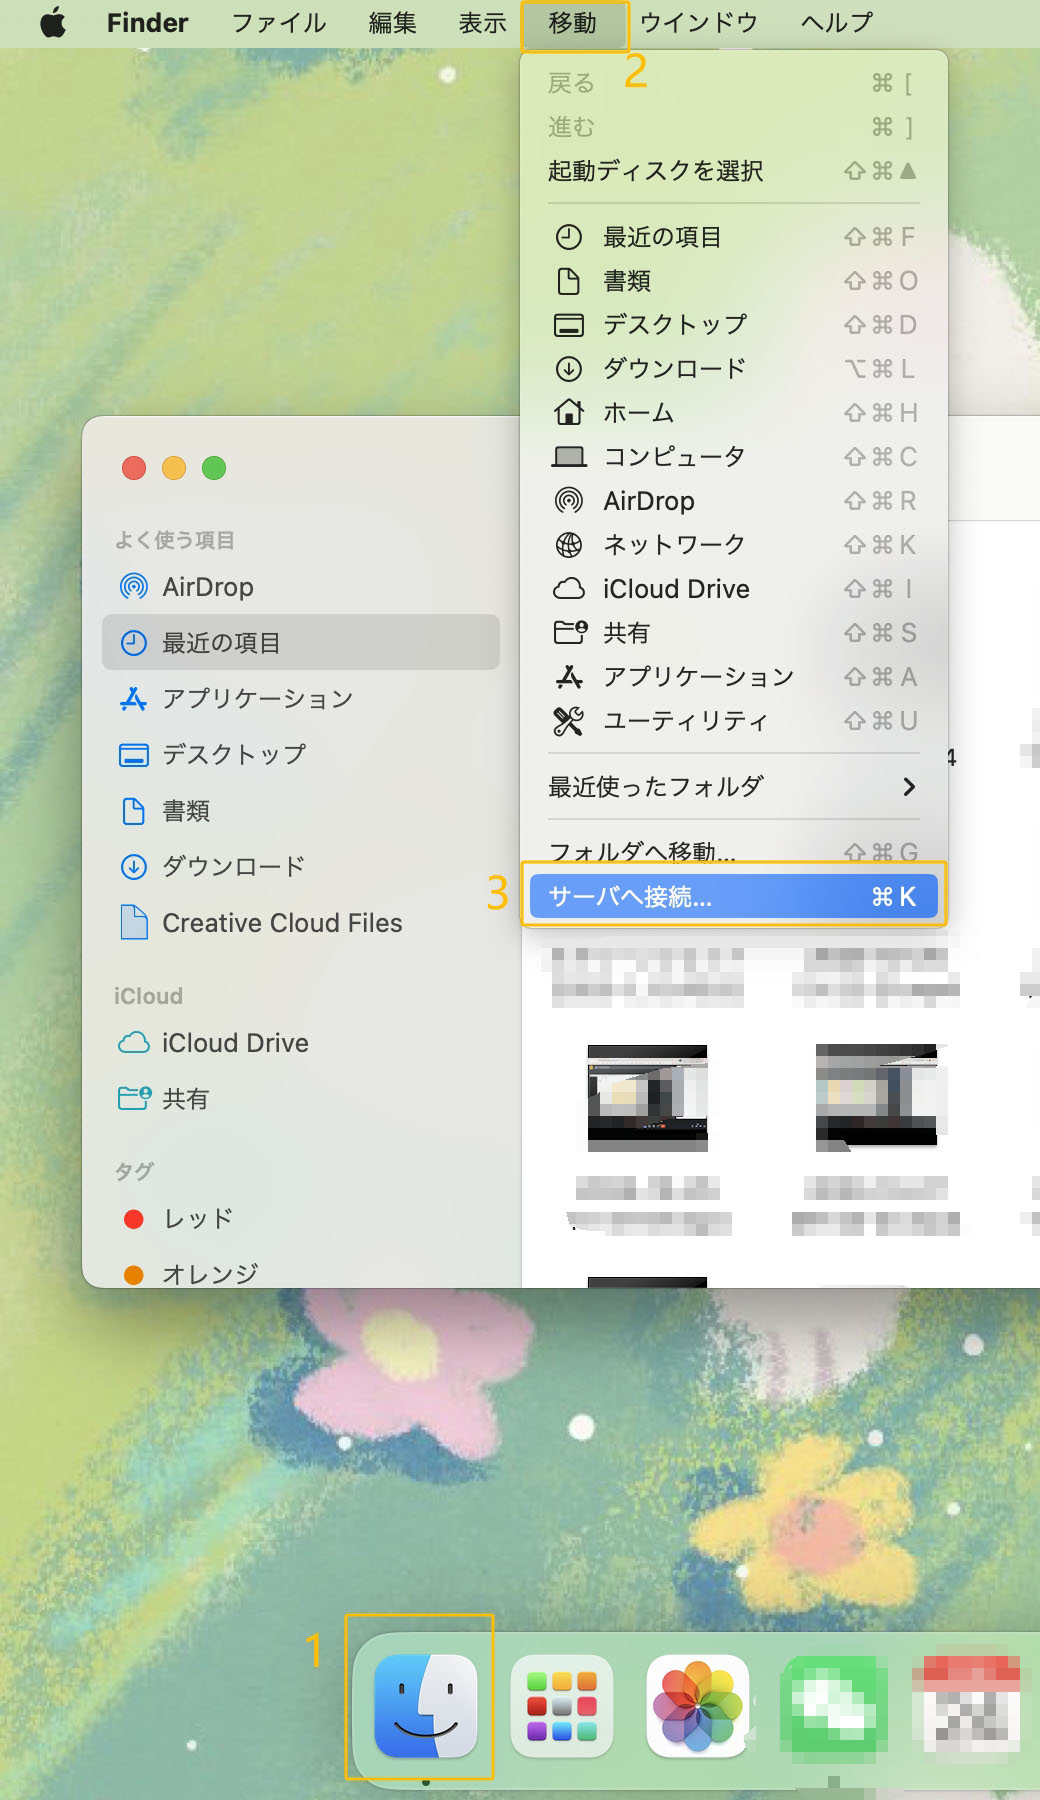The image size is (1040, 1800).
Task: Select the オレンジ tag color dot
Action: [133, 1275]
